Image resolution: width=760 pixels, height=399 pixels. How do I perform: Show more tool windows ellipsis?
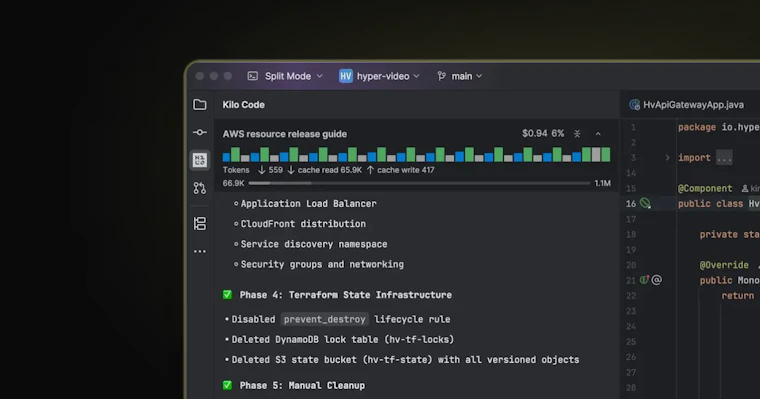[200, 251]
